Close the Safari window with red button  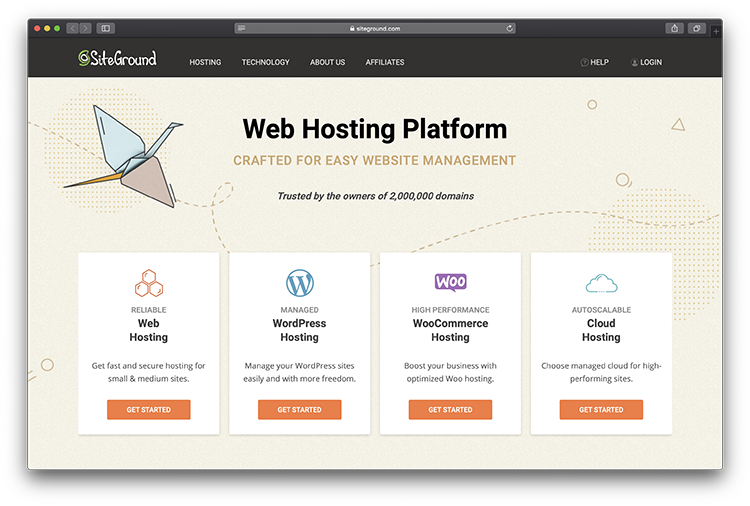click(37, 28)
